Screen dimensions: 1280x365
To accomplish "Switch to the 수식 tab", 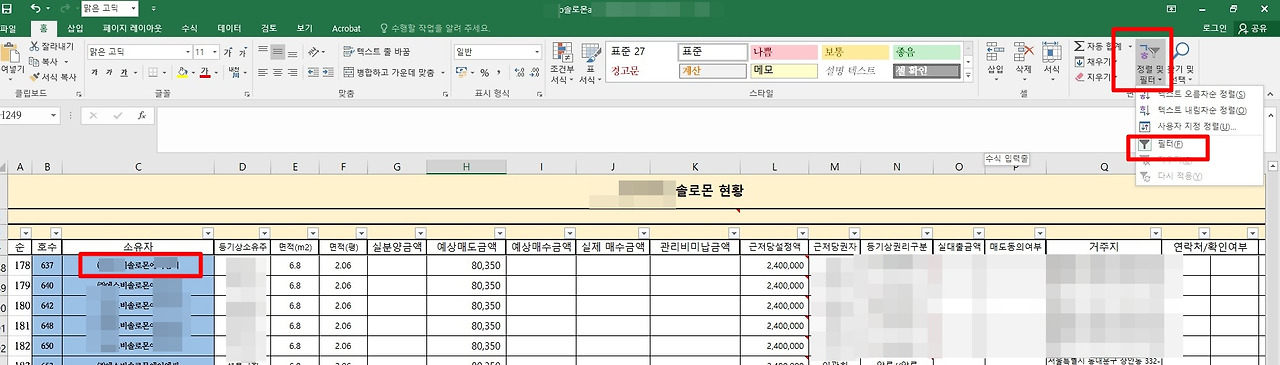I will coord(189,30).
